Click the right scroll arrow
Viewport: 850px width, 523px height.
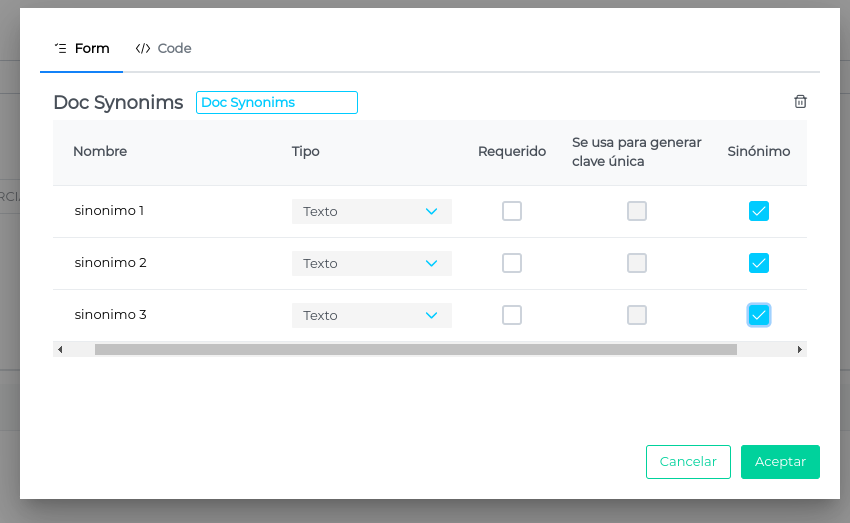click(x=799, y=350)
